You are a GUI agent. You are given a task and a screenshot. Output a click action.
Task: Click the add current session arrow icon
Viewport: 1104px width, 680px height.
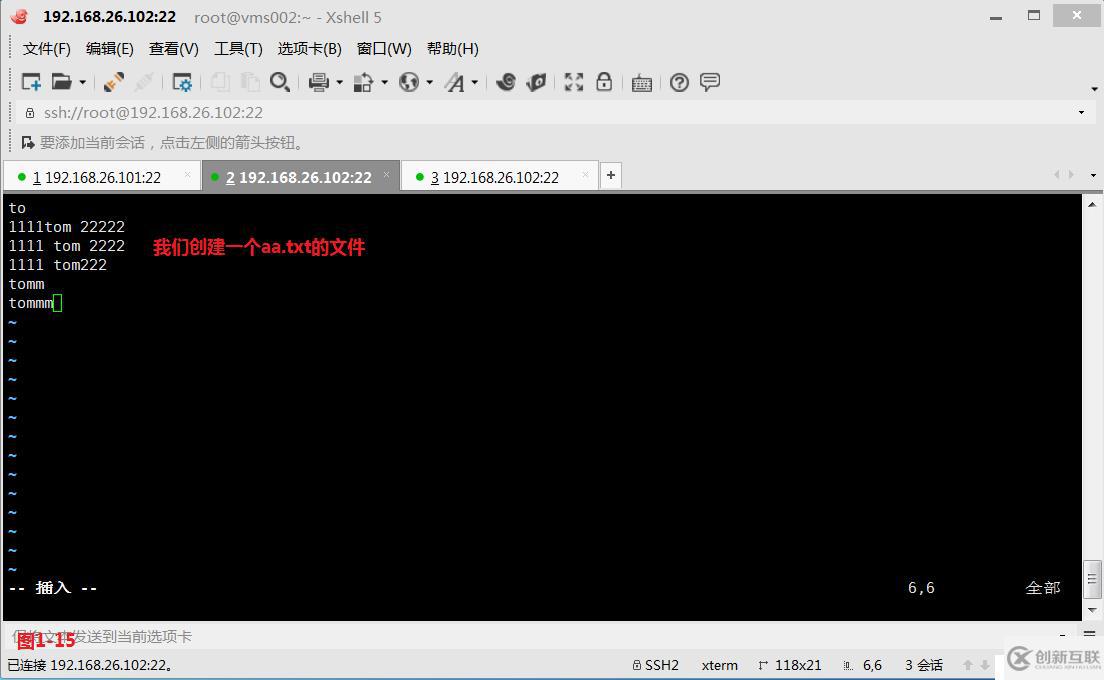coord(28,143)
